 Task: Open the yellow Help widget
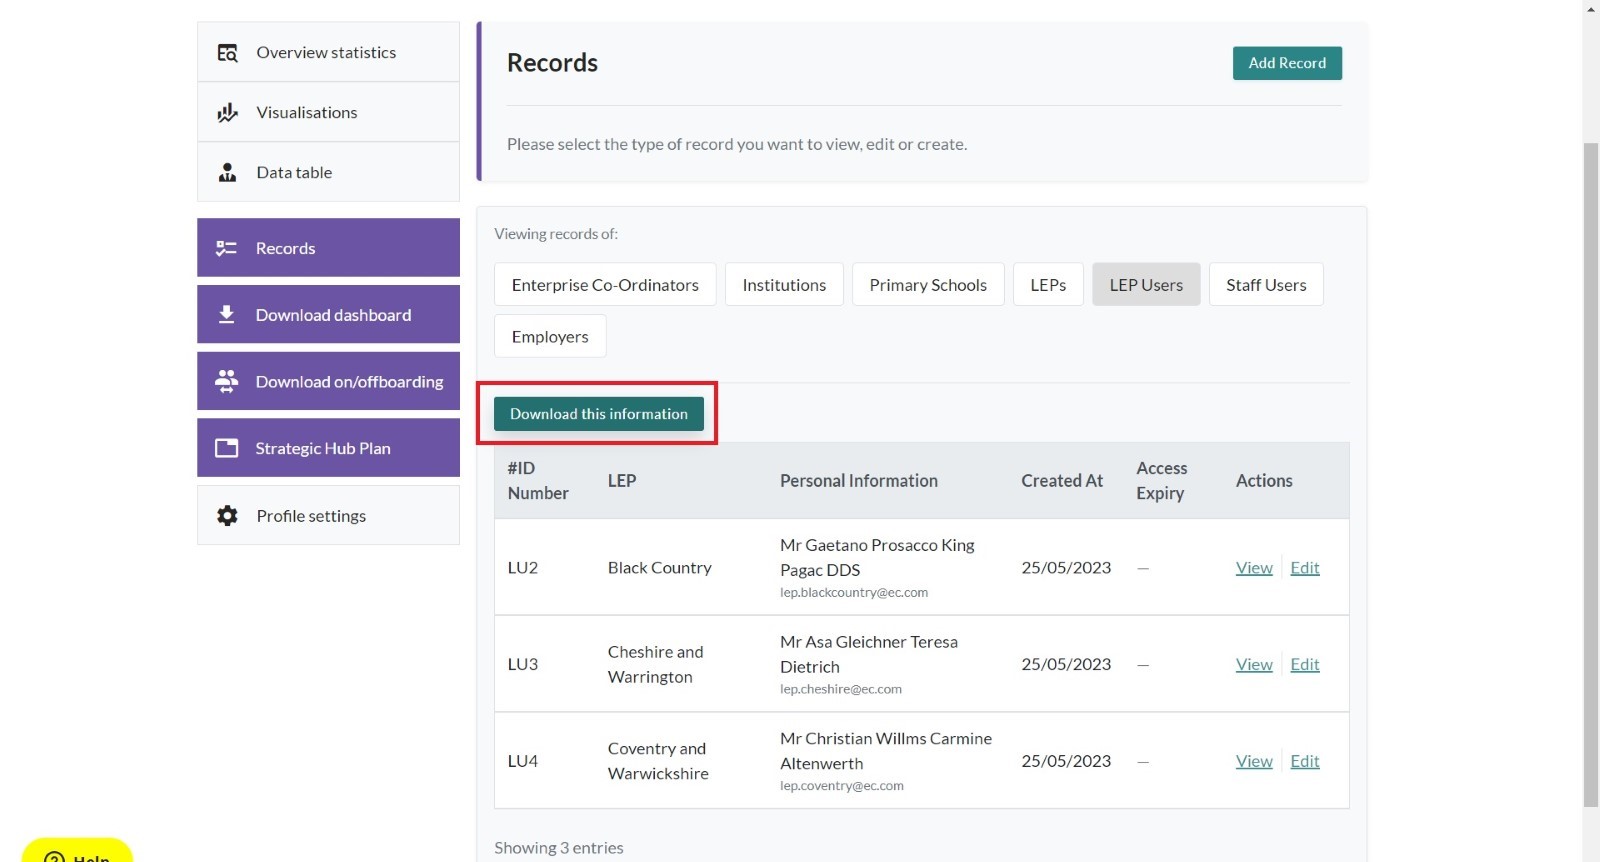(x=77, y=850)
